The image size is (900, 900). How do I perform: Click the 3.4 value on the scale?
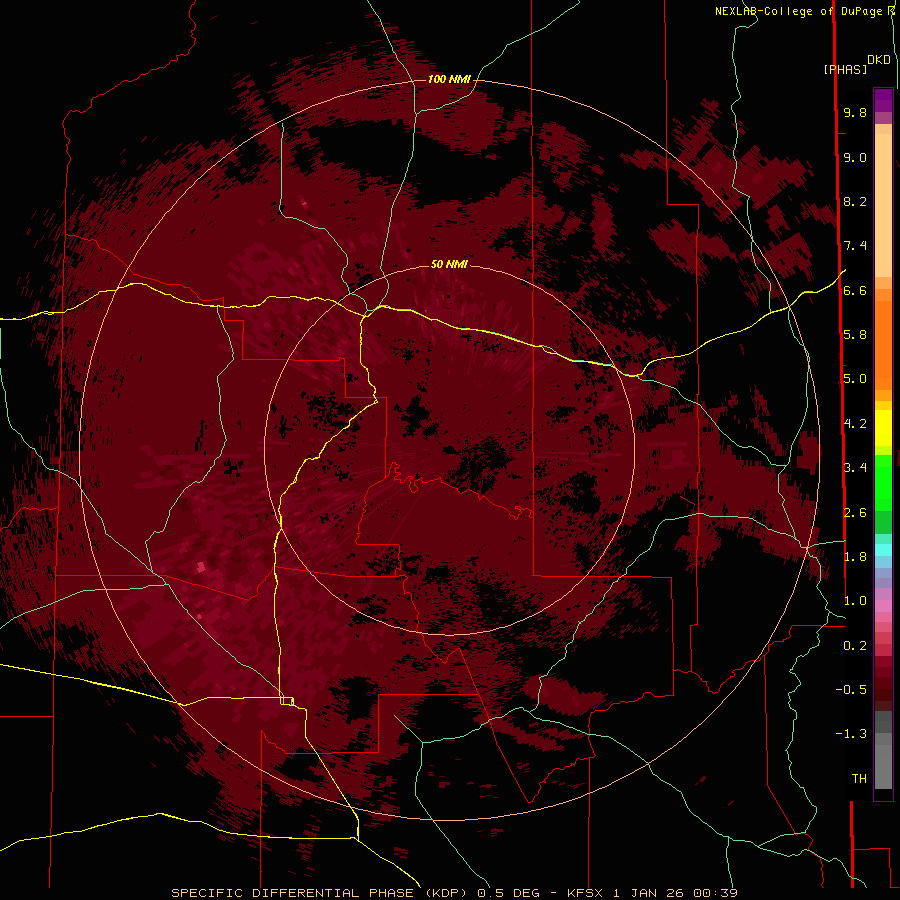pos(855,468)
